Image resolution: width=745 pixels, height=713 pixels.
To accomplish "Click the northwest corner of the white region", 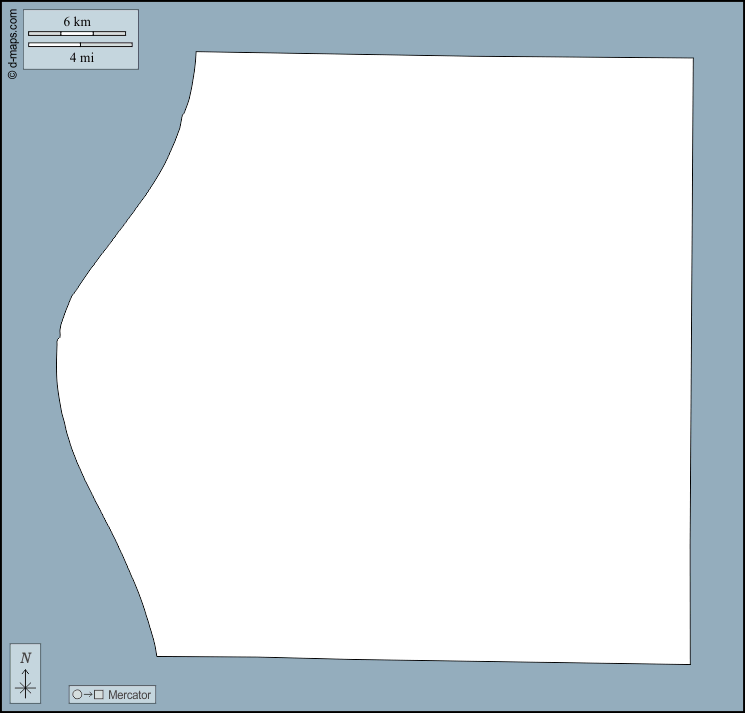I will (x=199, y=54).
